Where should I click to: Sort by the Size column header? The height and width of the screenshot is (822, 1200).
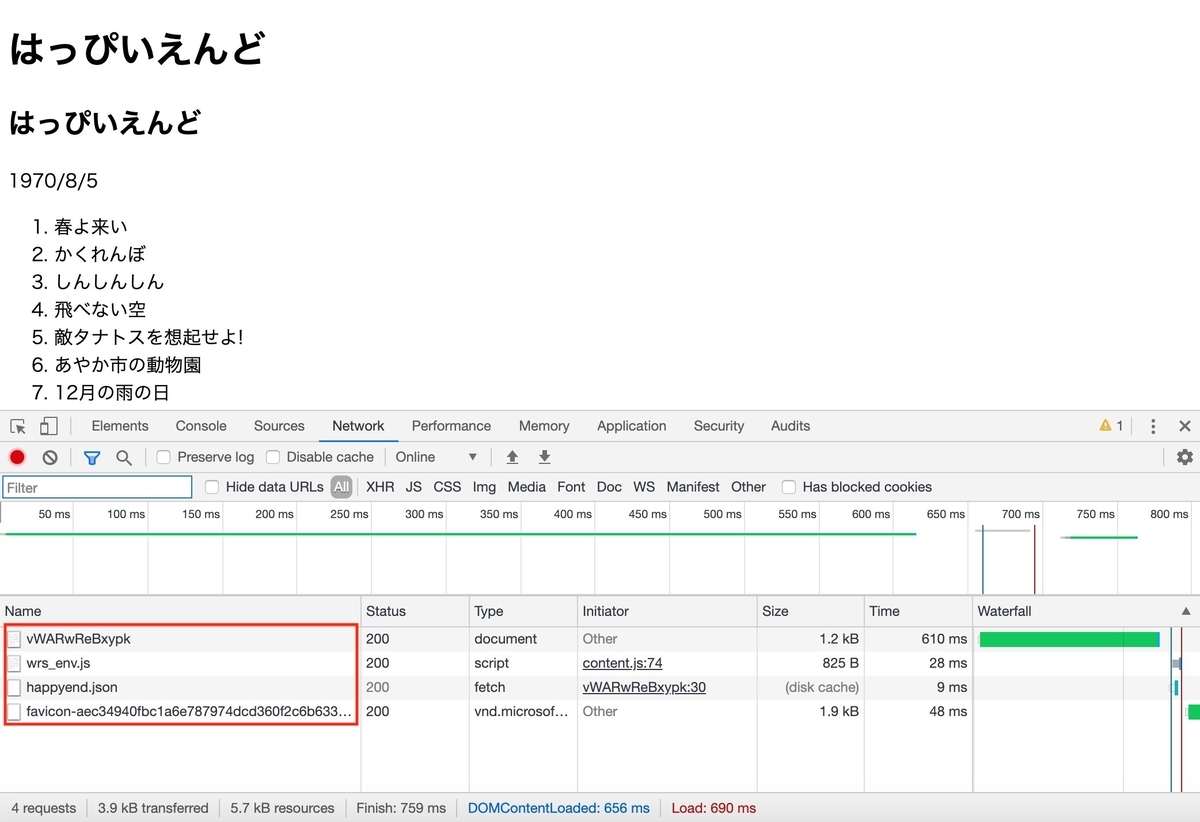(810, 611)
